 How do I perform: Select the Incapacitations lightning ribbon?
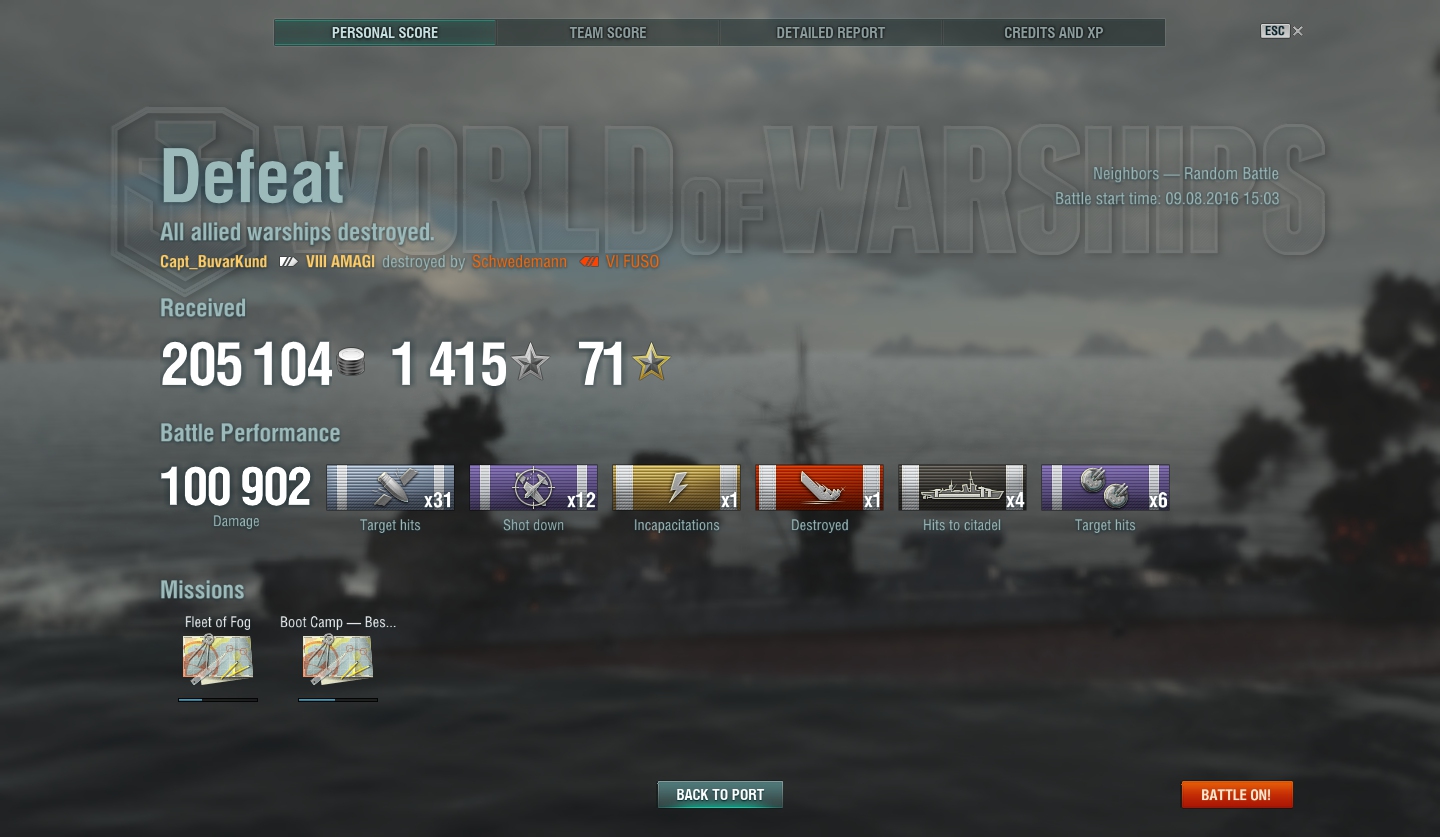pyautogui.click(x=676, y=488)
